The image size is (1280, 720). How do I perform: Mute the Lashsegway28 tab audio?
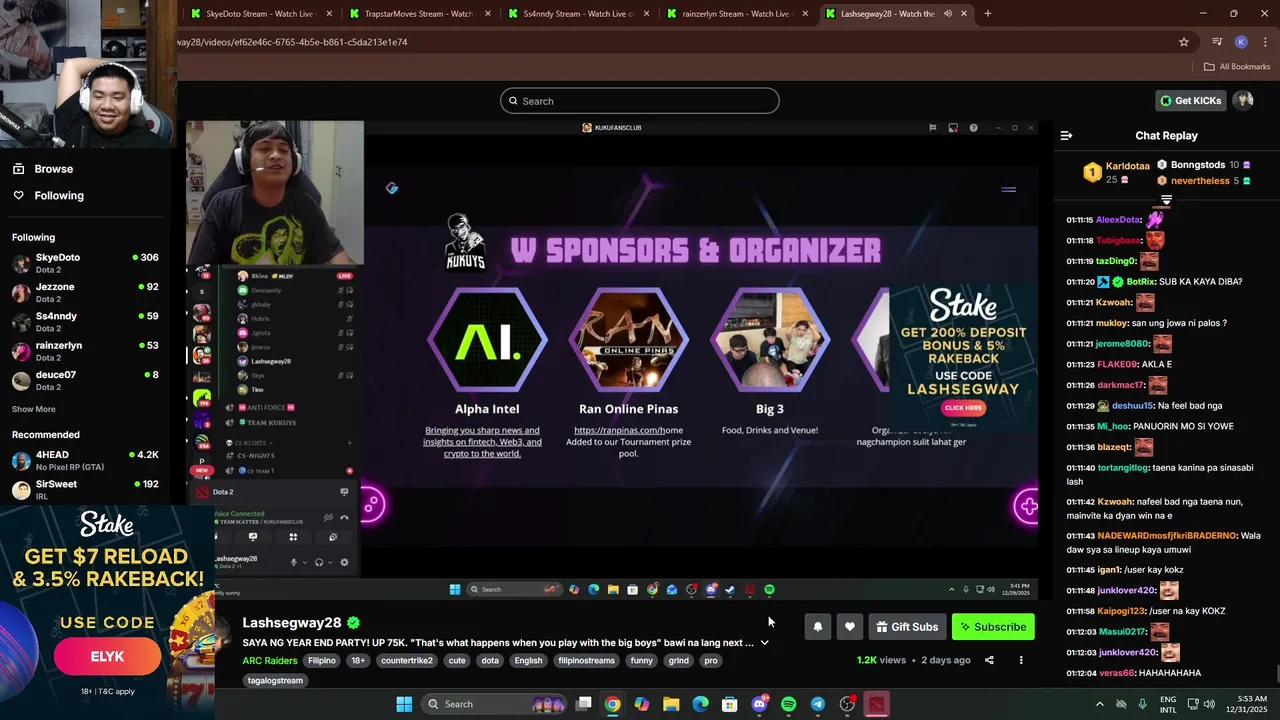point(947,14)
